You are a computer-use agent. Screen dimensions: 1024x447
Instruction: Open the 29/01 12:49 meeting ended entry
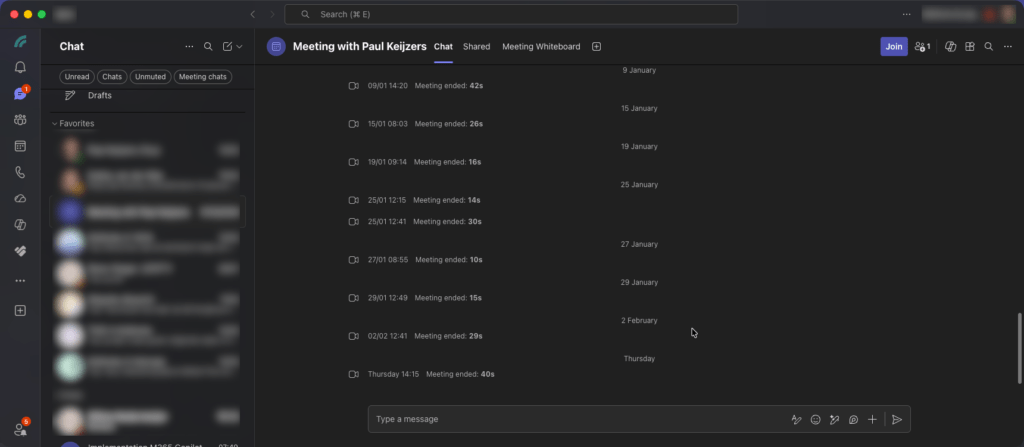(415, 297)
